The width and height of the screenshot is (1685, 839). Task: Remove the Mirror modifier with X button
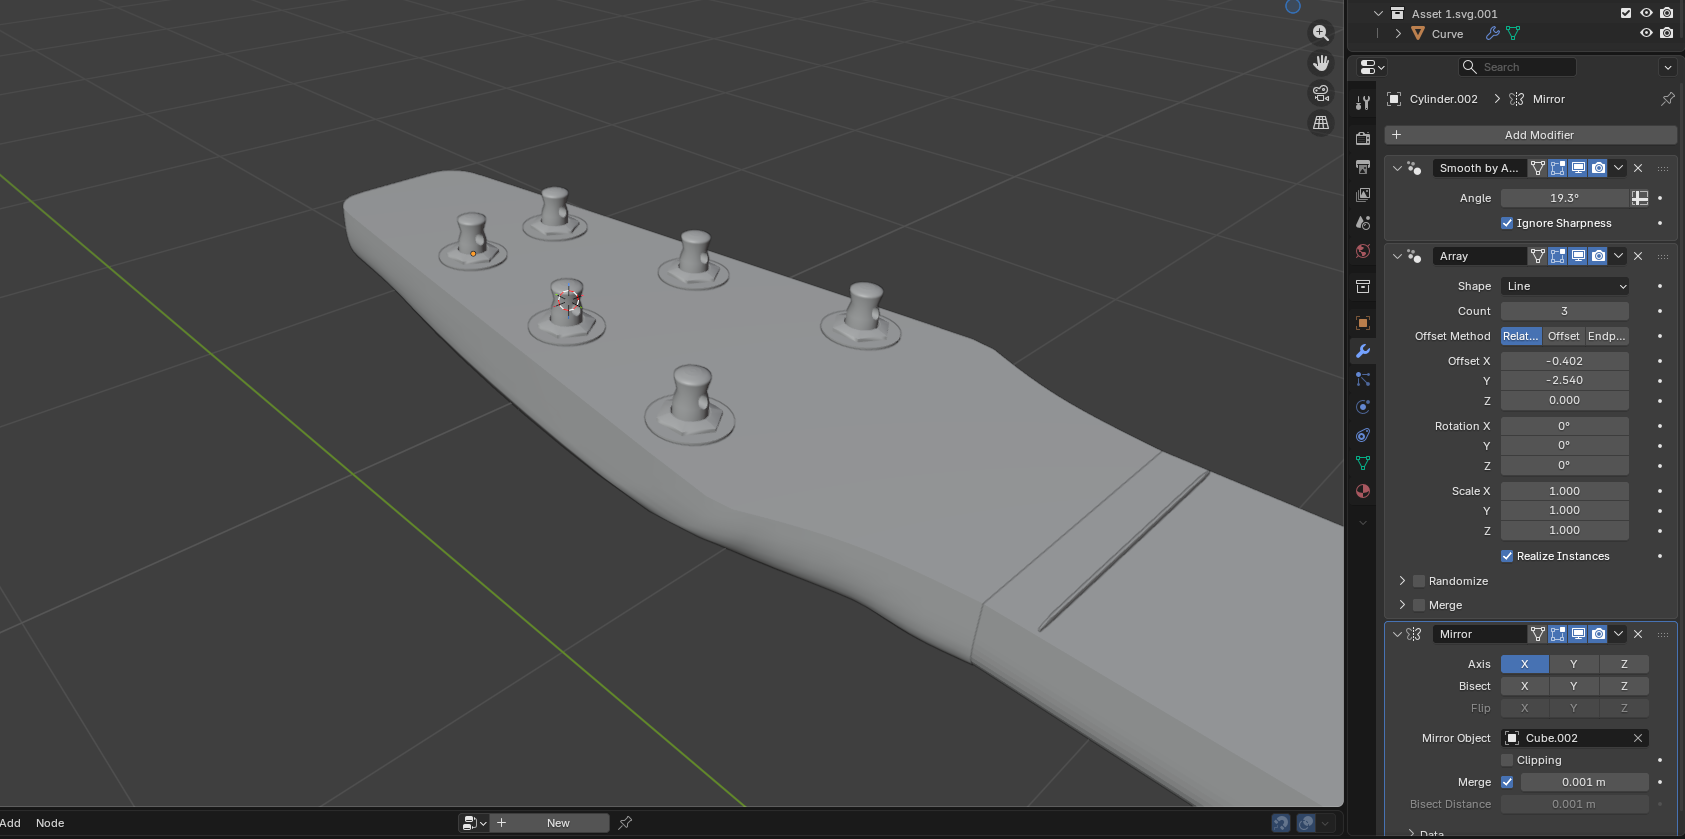click(1638, 634)
